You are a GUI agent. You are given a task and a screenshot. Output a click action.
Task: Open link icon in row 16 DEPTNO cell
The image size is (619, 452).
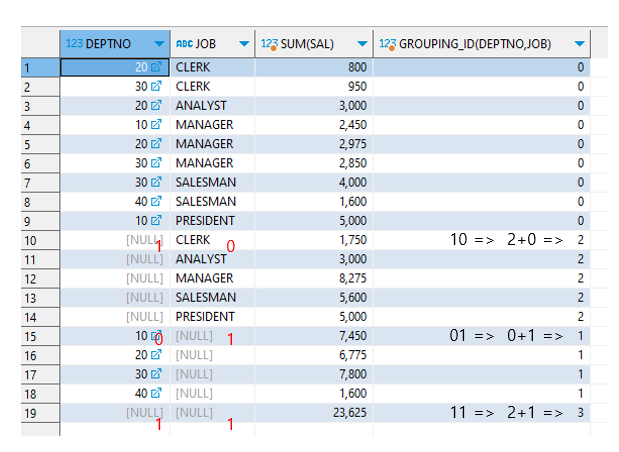point(156,355)
